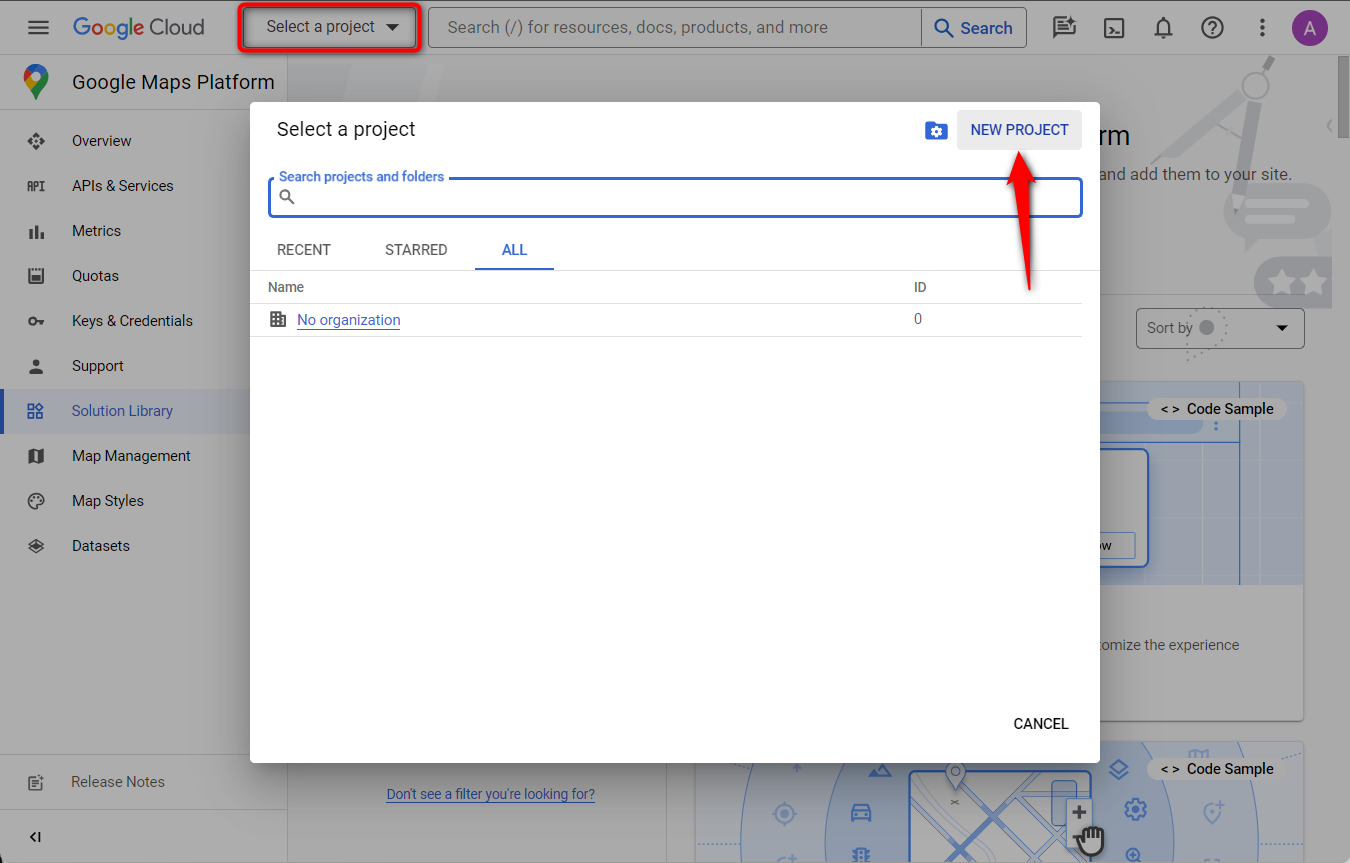
Task: Click the layers icon beside Datasets
Action: (36, 546)
